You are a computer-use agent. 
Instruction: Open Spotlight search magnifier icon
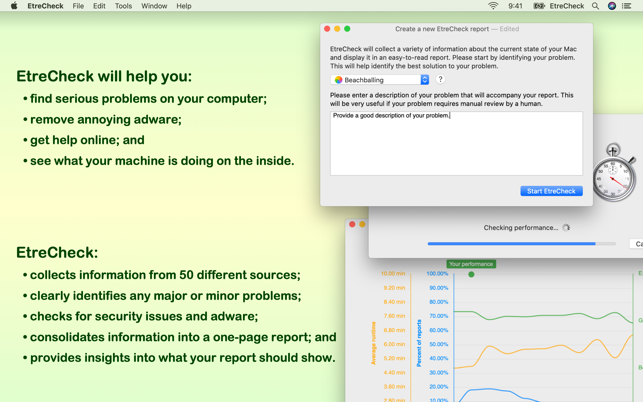point(595,6)
